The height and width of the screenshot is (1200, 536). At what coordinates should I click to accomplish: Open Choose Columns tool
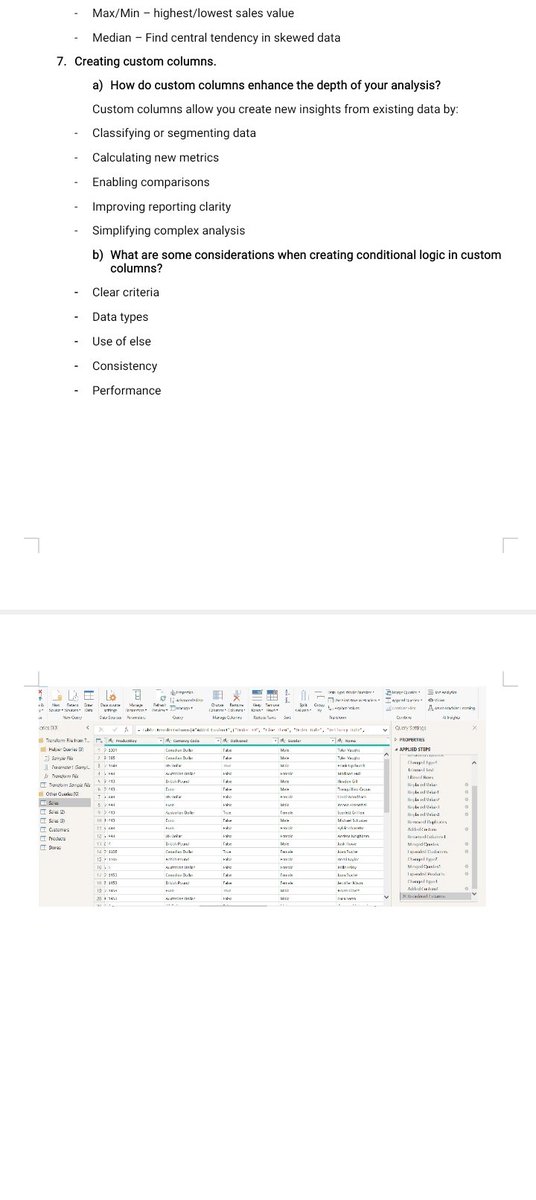pos(216,700)
